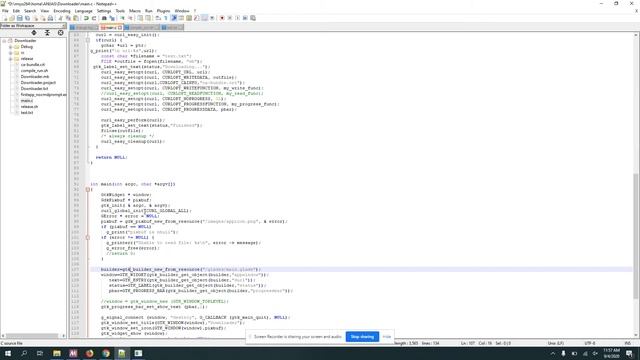Open the Plugins menu
Image resolution: width=640 pixels, height=360 pixels.
coord(163,11)
